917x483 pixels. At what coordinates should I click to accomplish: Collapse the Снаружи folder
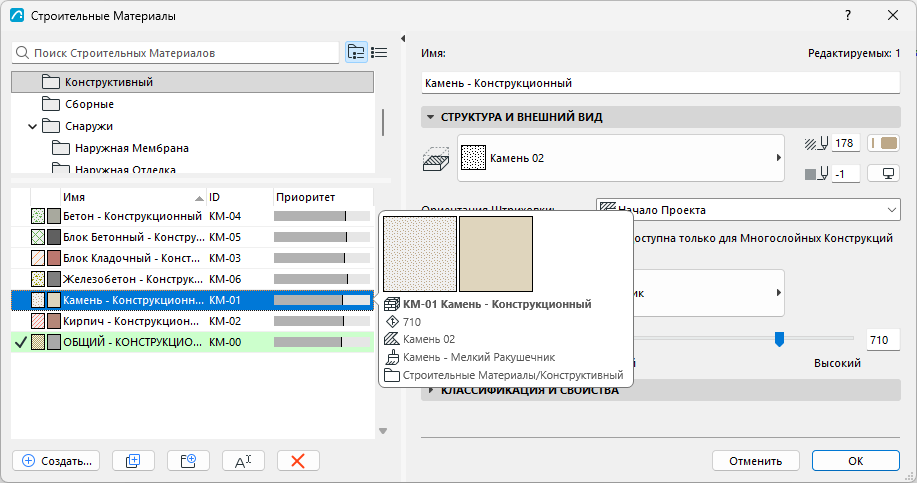(33, 126)
